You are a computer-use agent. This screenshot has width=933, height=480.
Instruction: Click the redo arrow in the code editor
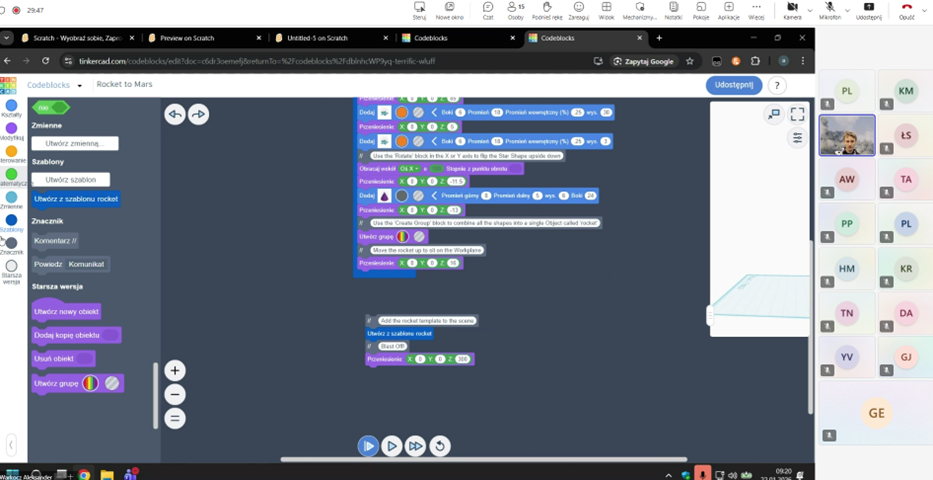pyautogui.click(x=198, y=115)
